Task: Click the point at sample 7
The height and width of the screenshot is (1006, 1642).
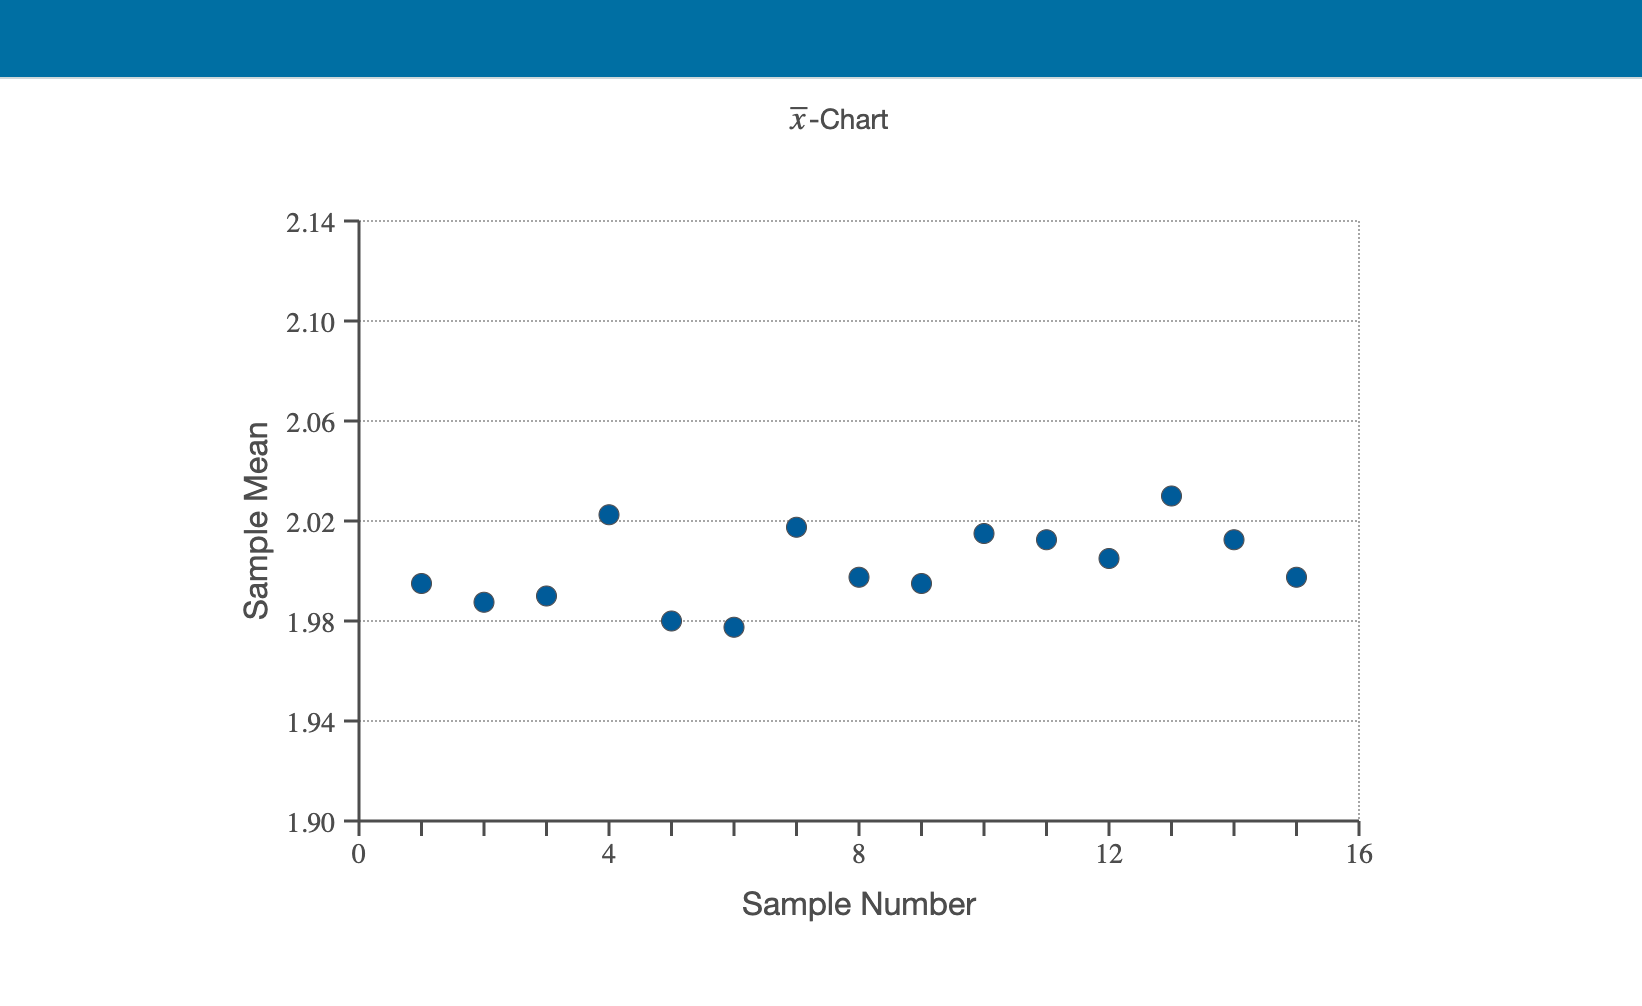Action: [x=797, y=526]
